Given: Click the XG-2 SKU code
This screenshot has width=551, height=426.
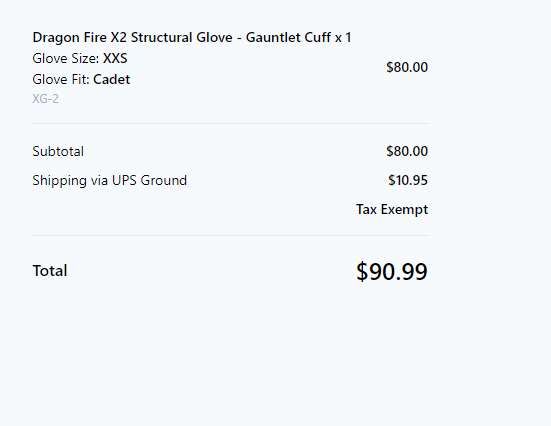Looking at the screenshot, I should pyautogui.click(x=45, y=99).
